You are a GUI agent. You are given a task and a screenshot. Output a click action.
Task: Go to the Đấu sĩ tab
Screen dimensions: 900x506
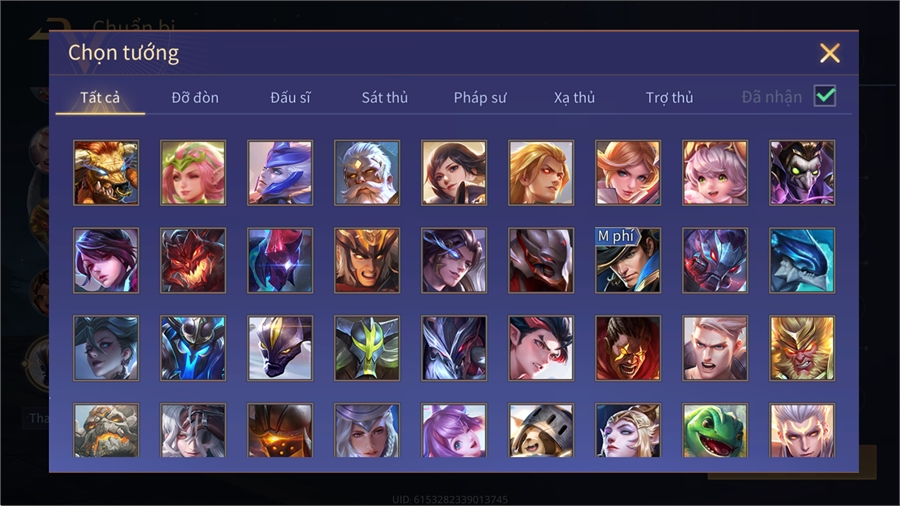point(290,98)
